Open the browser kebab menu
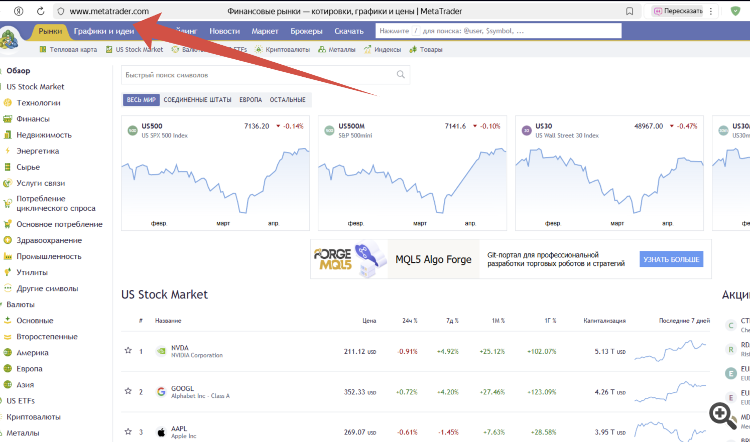Screen dimensions: 750x442 coord(711,11)
